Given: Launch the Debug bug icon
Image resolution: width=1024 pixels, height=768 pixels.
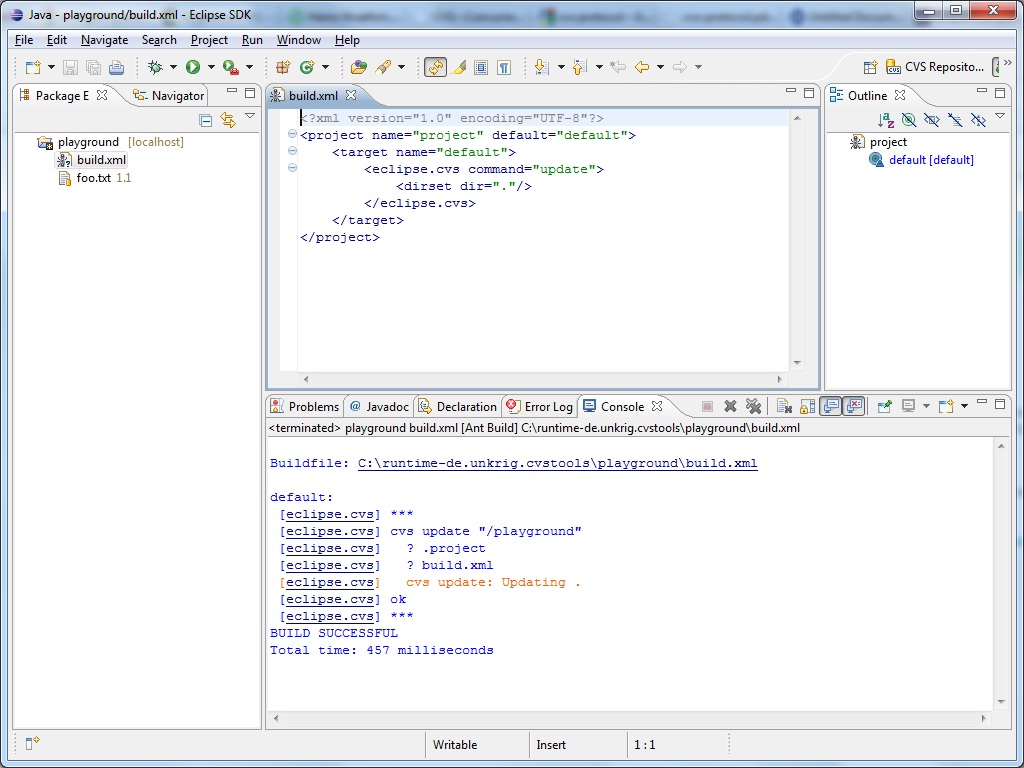Looking at the screenshot, I should click(155, 67).
